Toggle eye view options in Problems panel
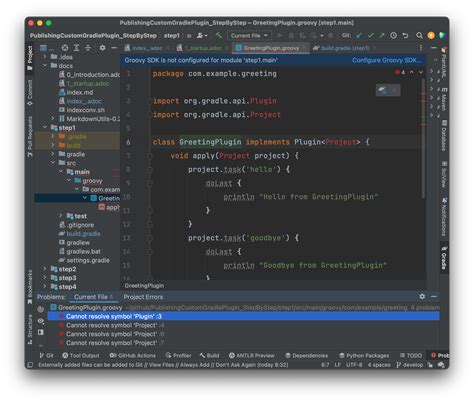Image resolution: width=474 pixels, height=402 pixels. coord(41,321)
